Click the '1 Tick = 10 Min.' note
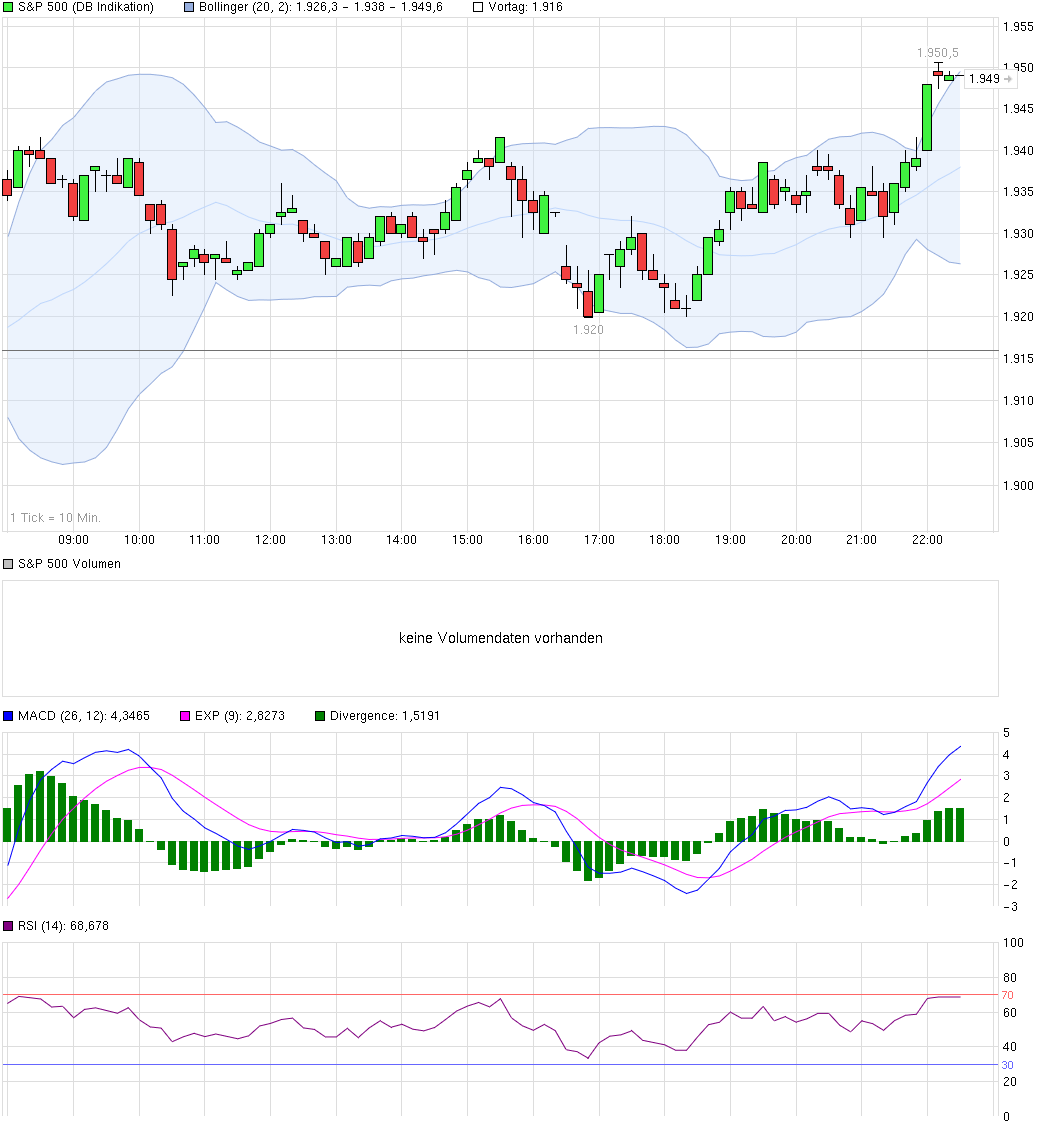Screen dimensions: 1052x1129 55,518
